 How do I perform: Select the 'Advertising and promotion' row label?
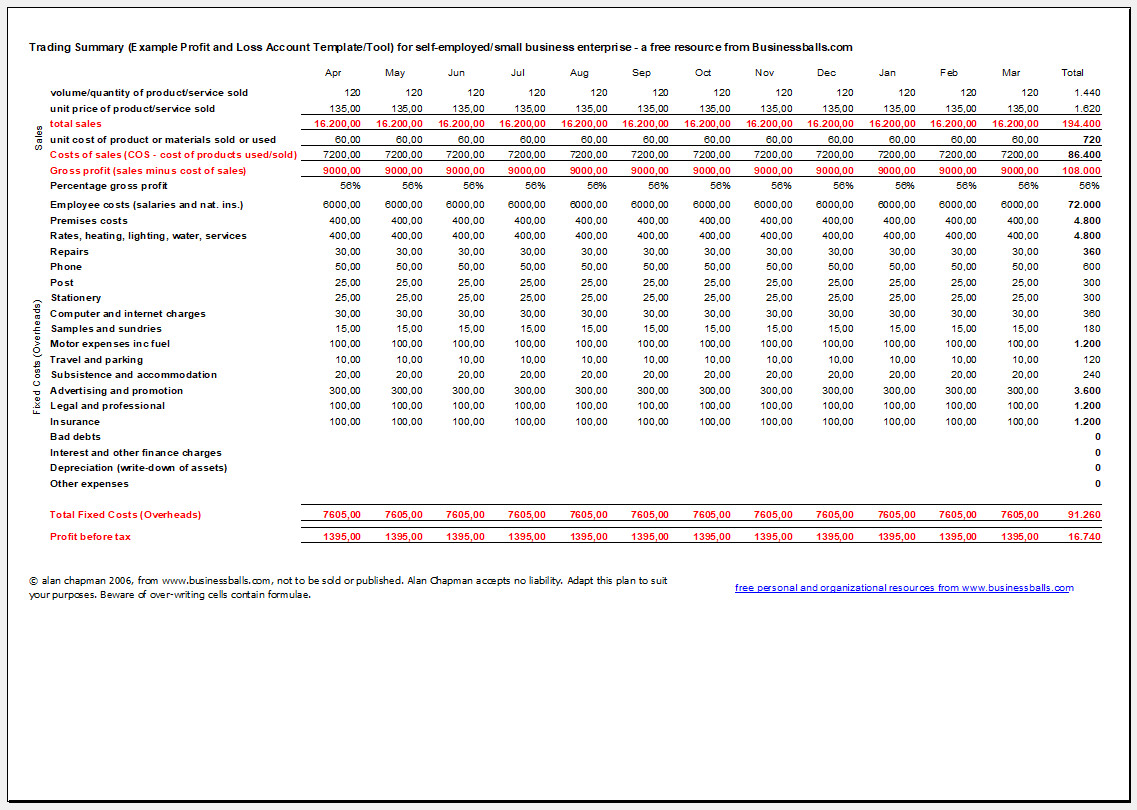point(116,391)
